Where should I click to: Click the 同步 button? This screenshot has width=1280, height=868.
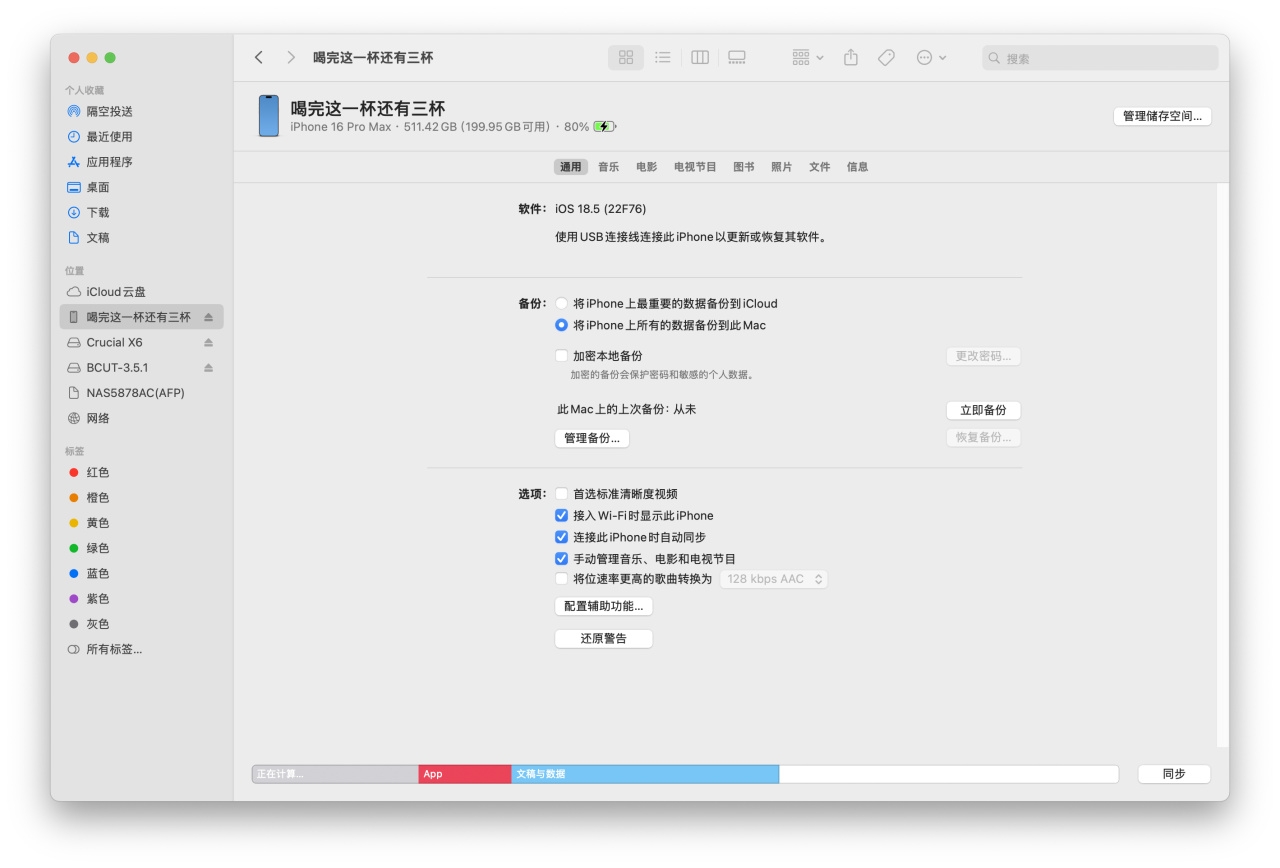1174,774
